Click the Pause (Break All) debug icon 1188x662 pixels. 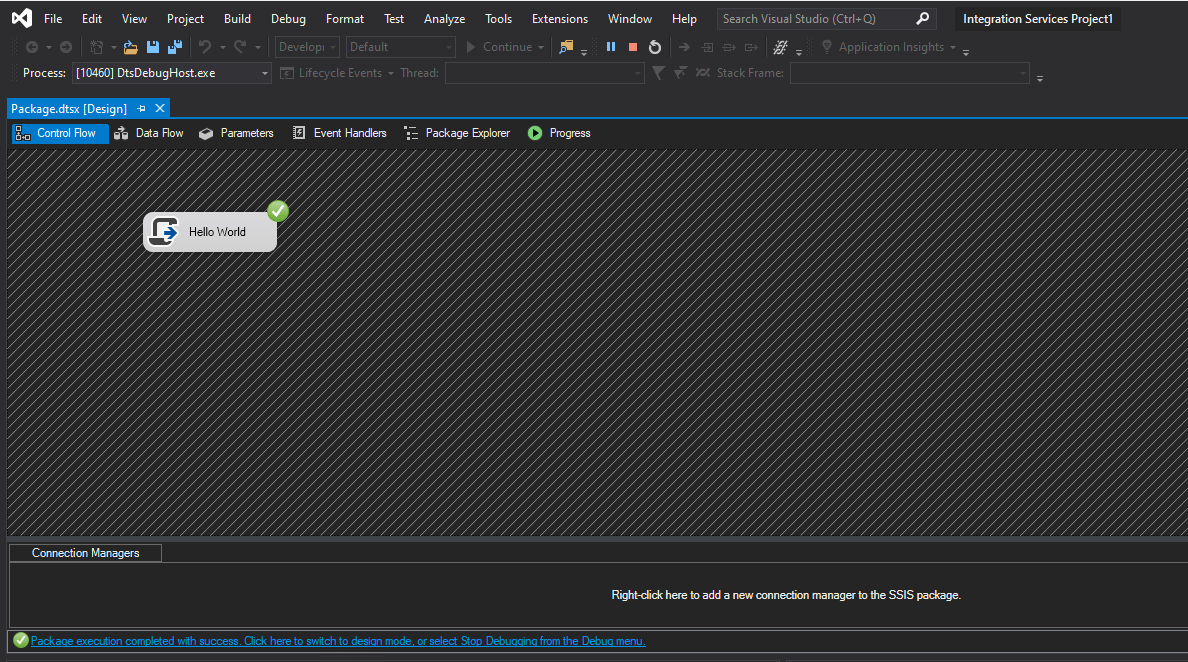click(x=611, y=47)
